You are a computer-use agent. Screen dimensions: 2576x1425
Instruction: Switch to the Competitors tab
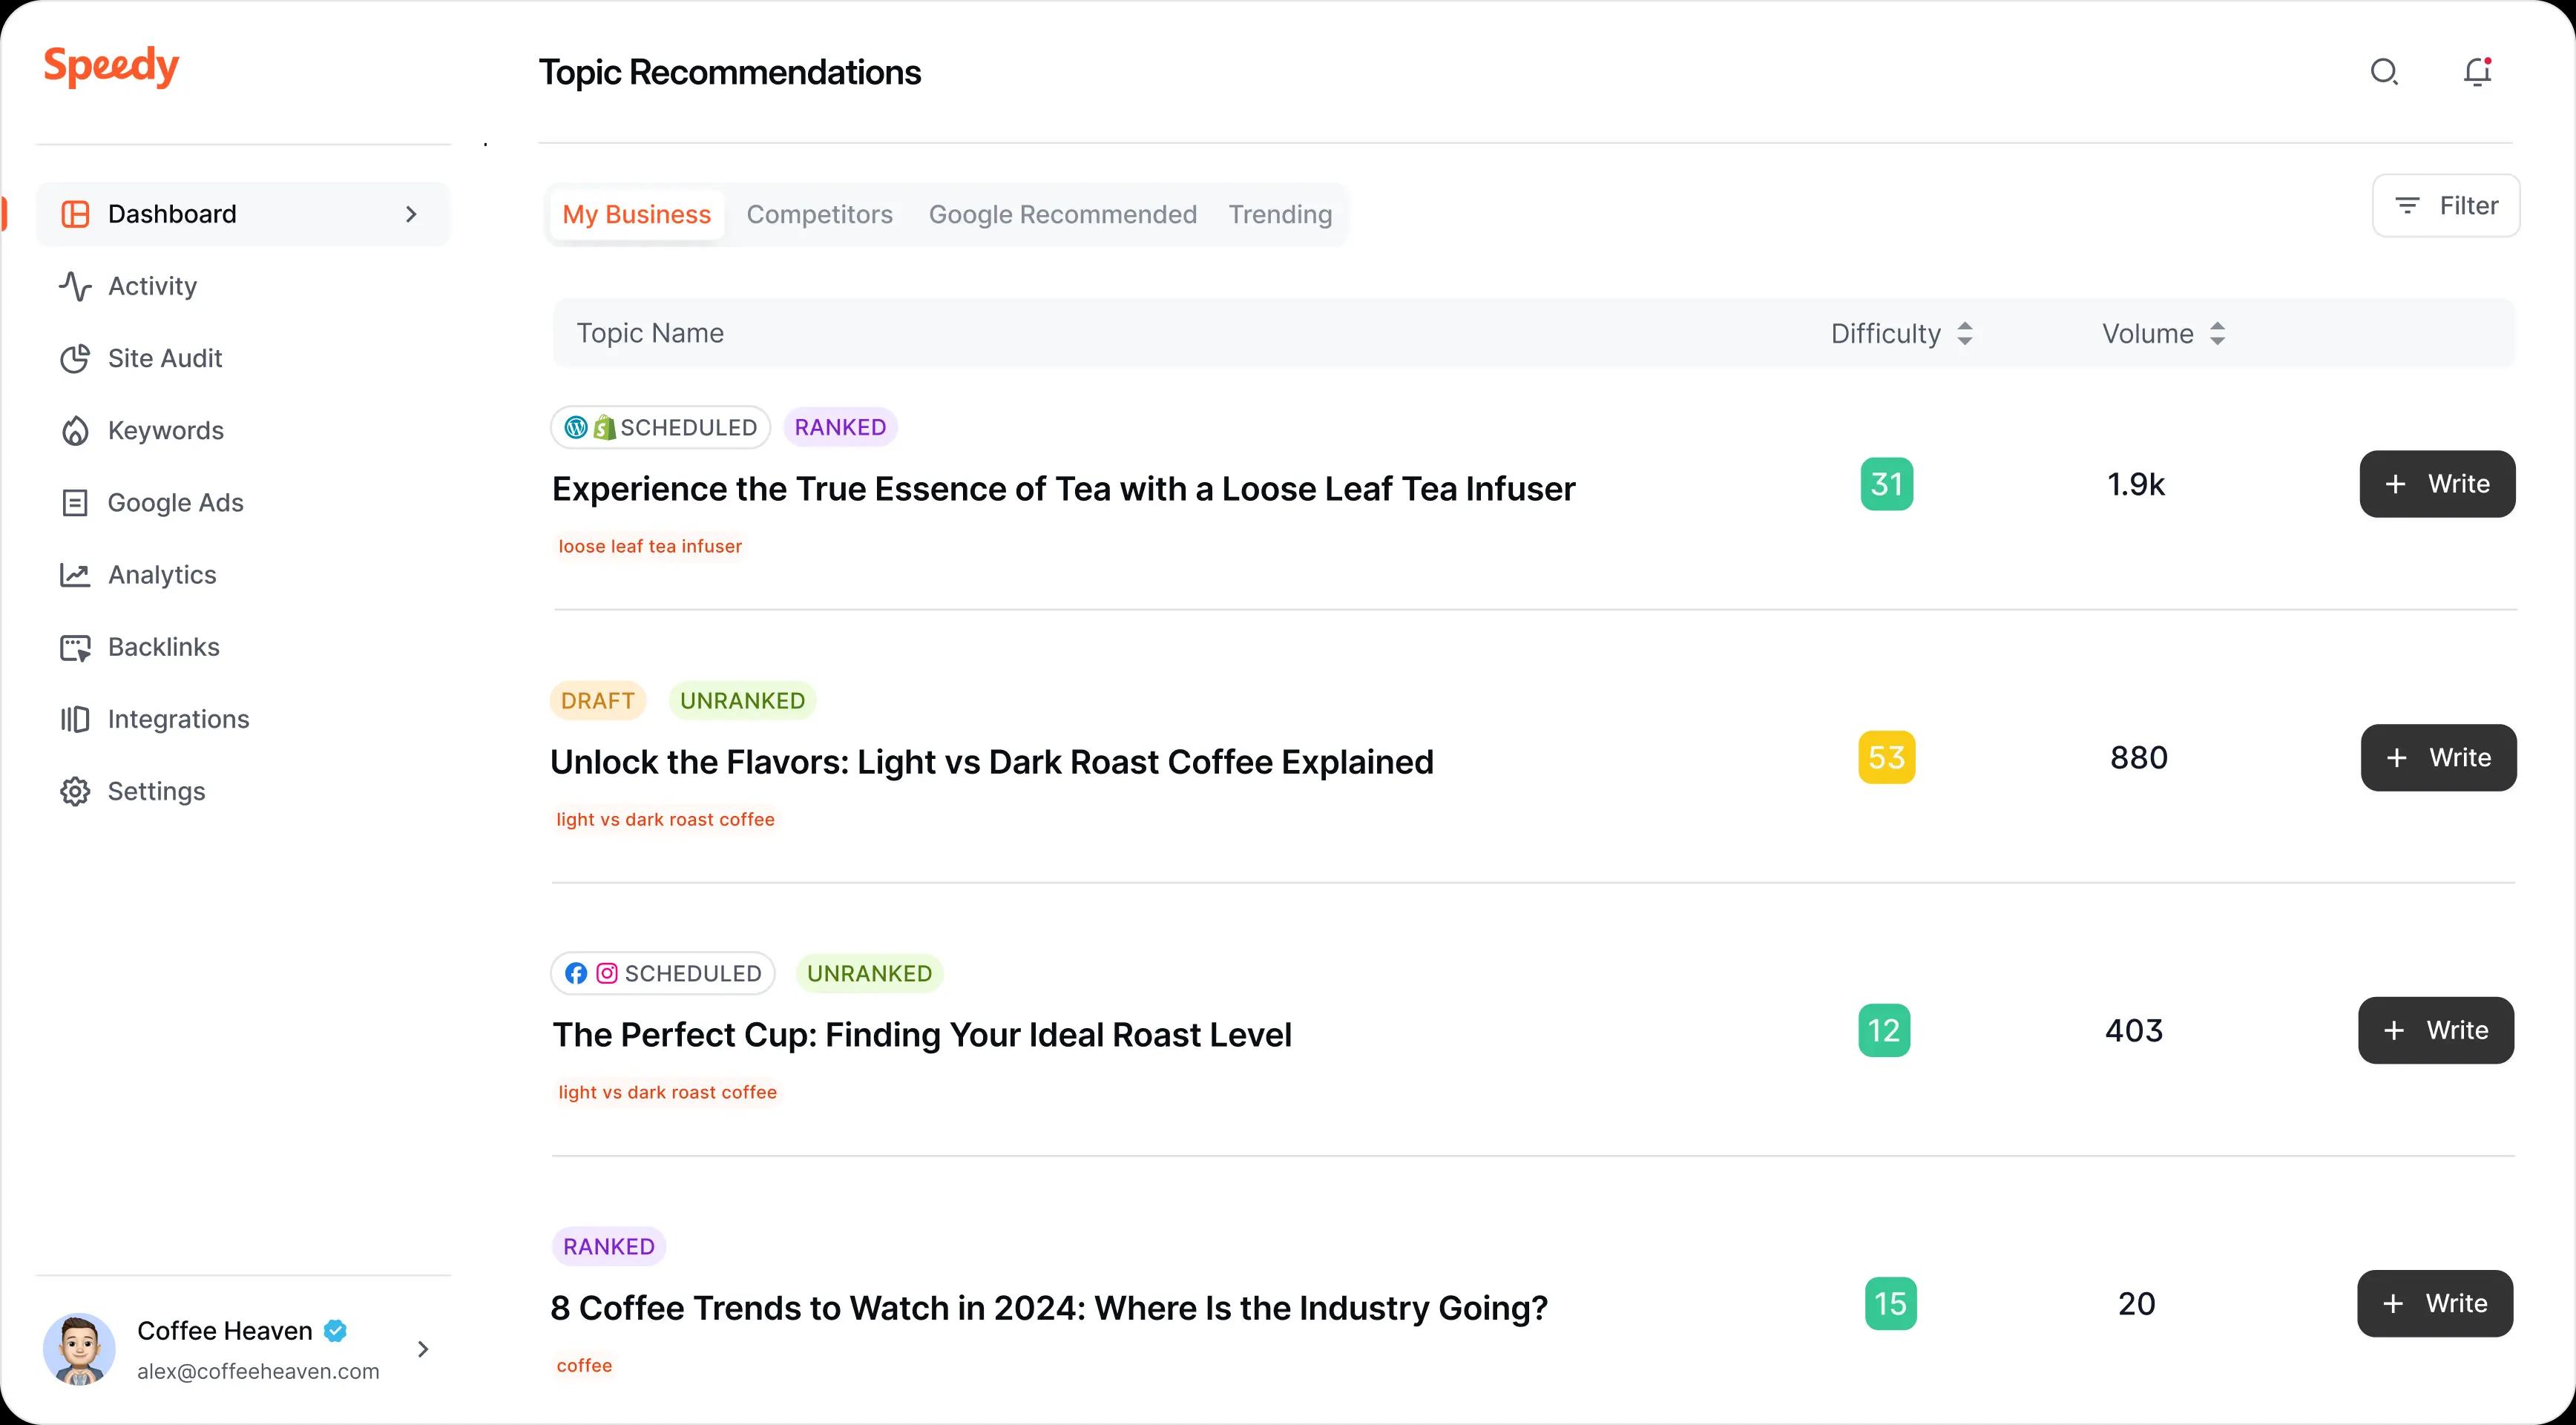819,214
